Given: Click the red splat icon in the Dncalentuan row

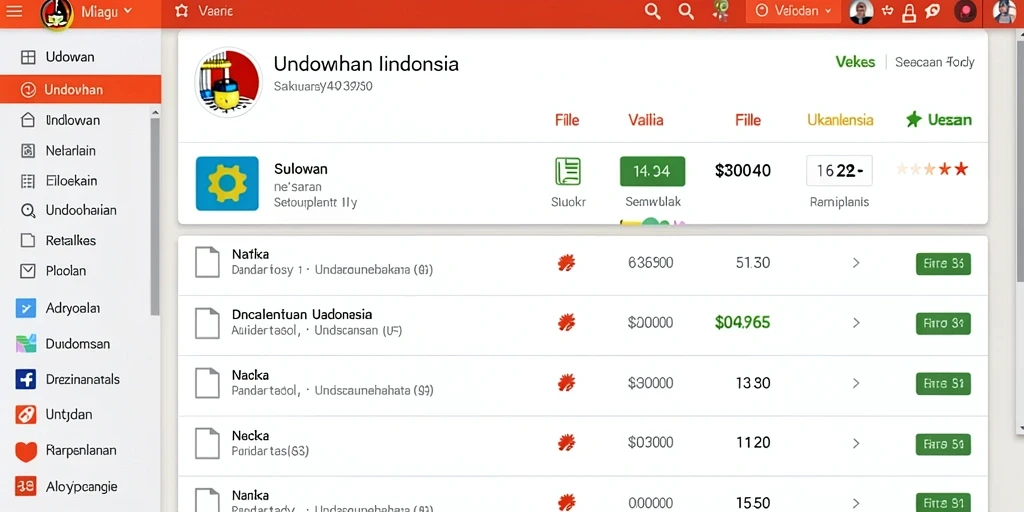Looking at the screenshot, I should (566, 323).
